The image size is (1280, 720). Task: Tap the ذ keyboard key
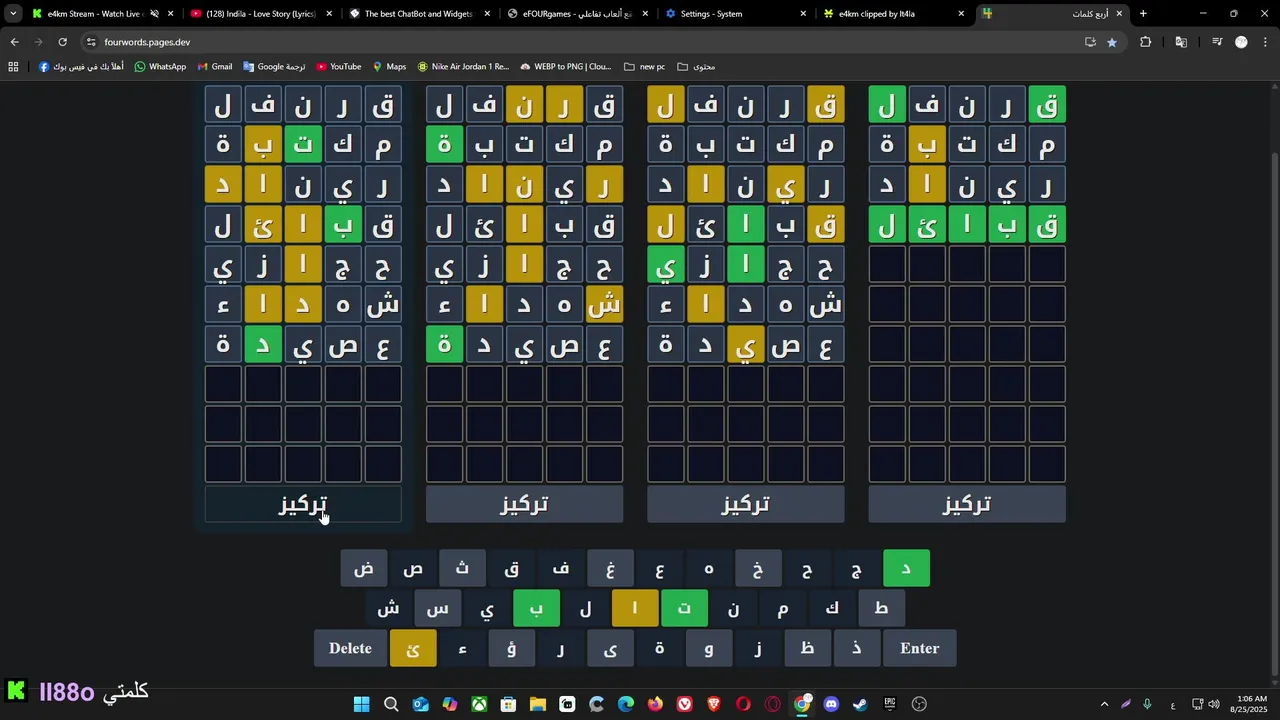(857, 648)
